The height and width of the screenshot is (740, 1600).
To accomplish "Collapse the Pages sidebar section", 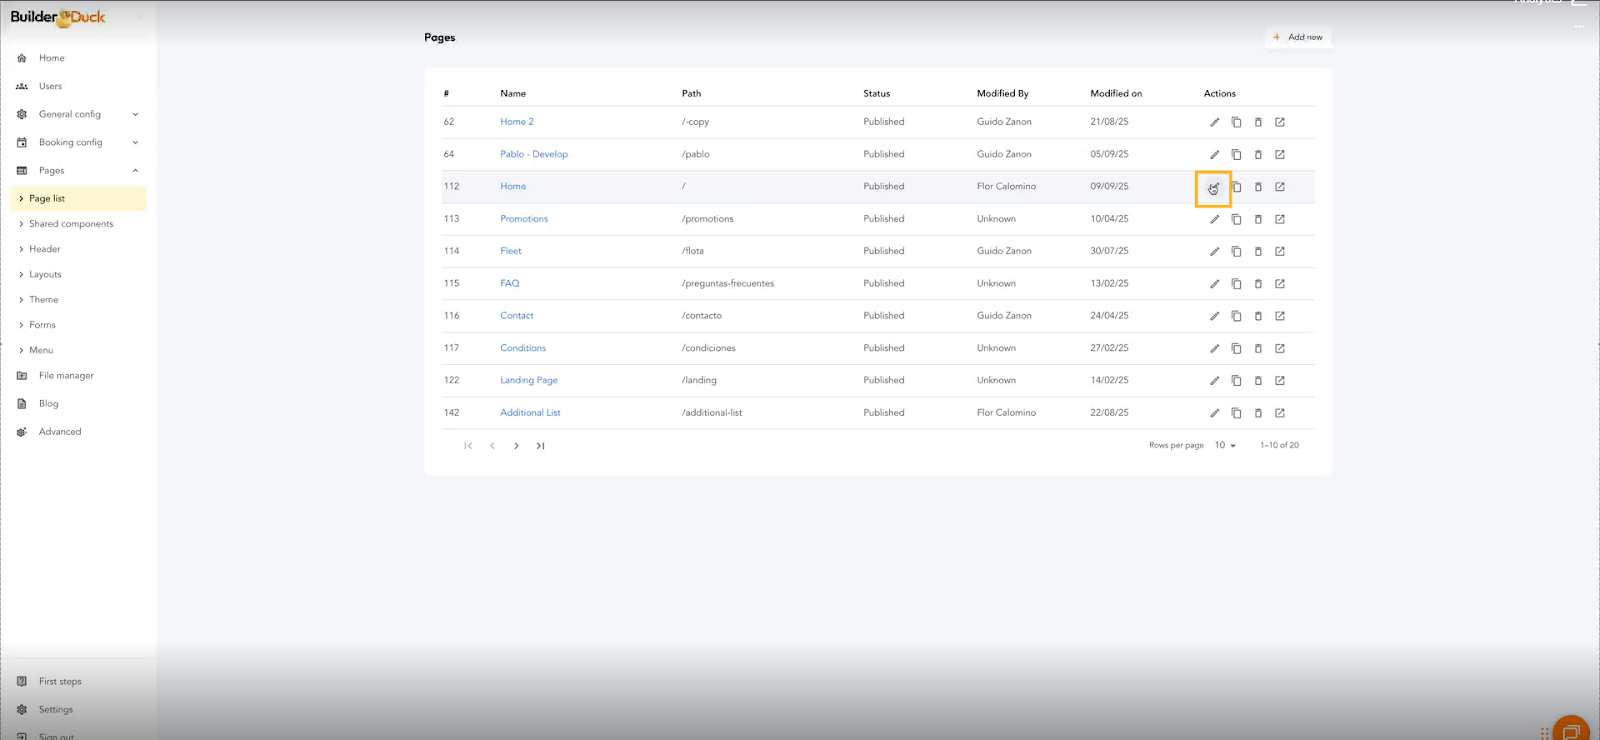I will point(135,170).
